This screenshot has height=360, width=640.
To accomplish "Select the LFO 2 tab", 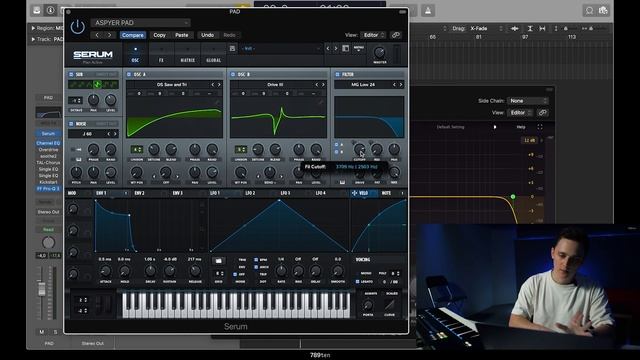I will 250,193.
